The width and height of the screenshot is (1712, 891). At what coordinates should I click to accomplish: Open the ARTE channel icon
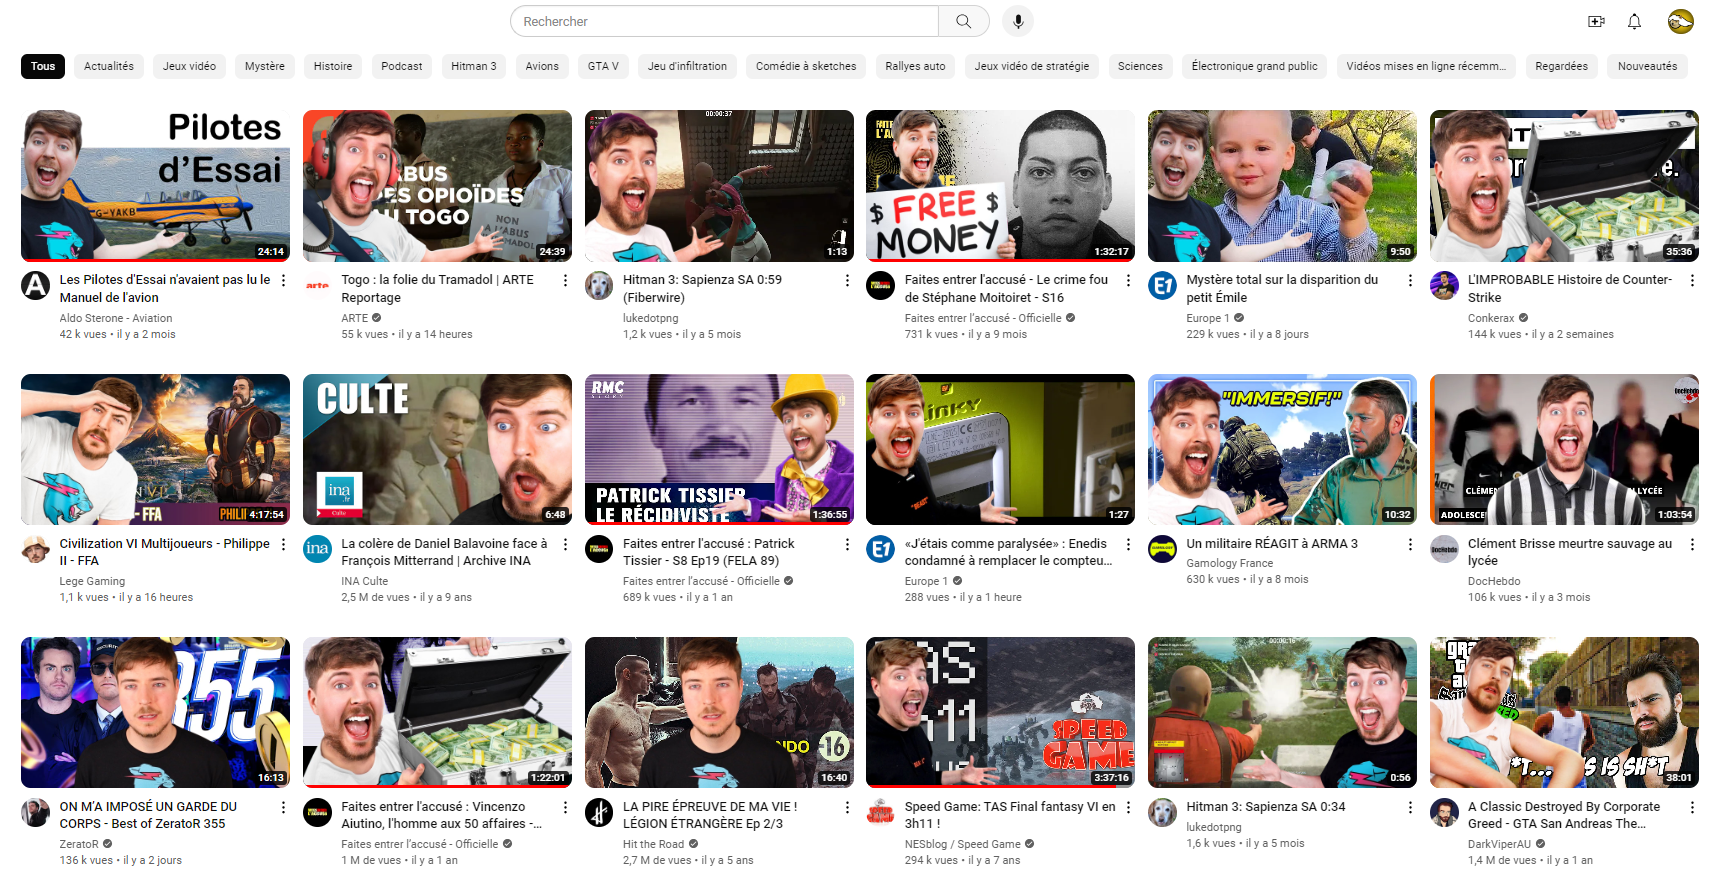coord(317,286)
